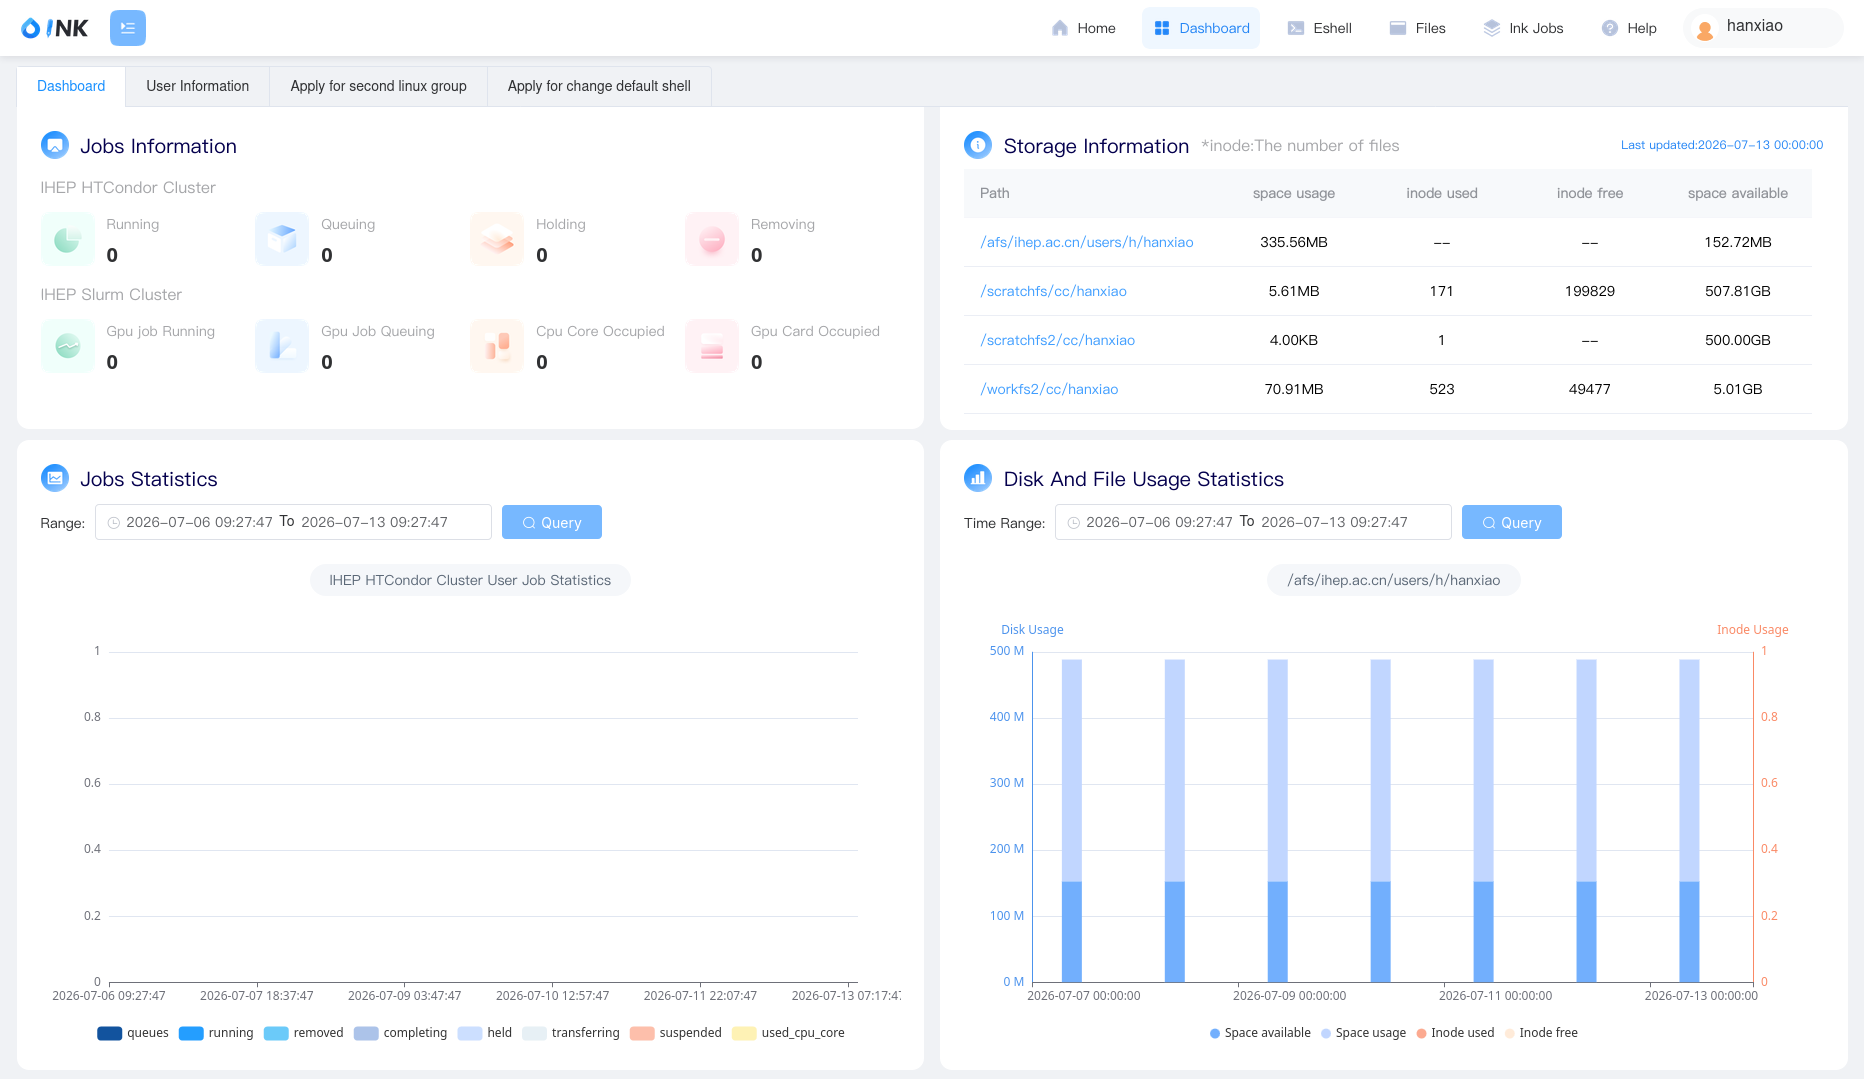Switch to the User Information tab

(197, 86)
